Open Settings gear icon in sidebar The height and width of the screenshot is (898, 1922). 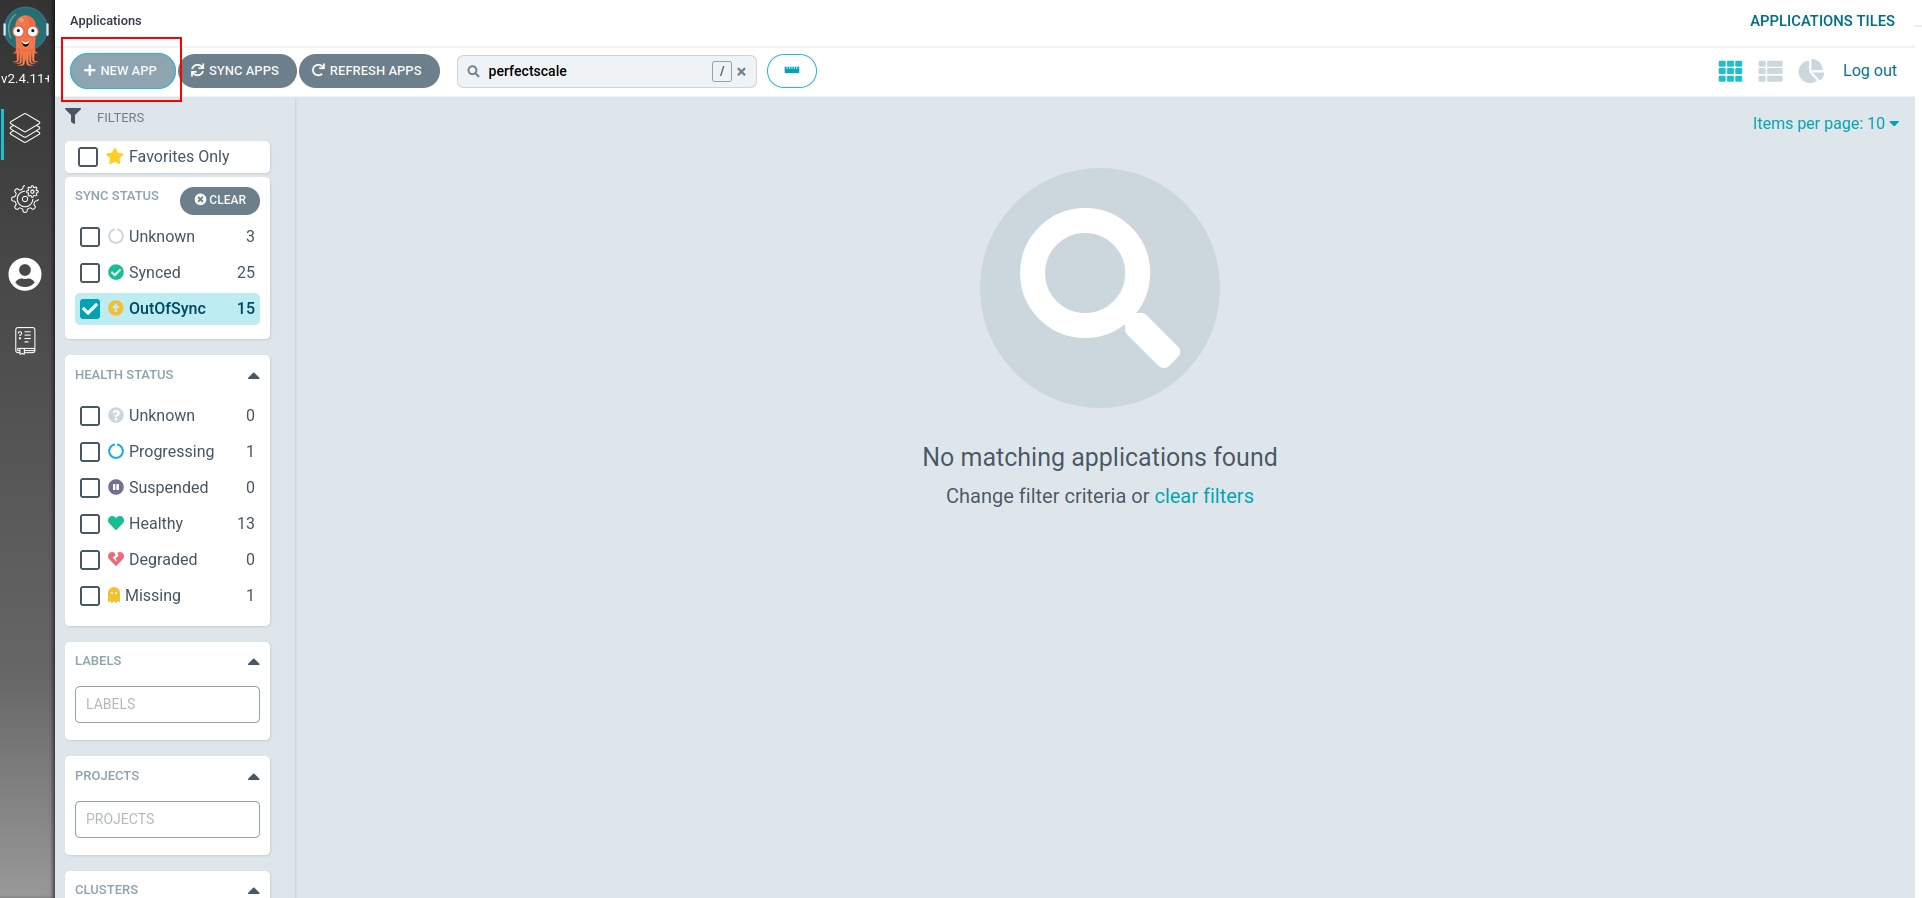click(x=25, y=199)
